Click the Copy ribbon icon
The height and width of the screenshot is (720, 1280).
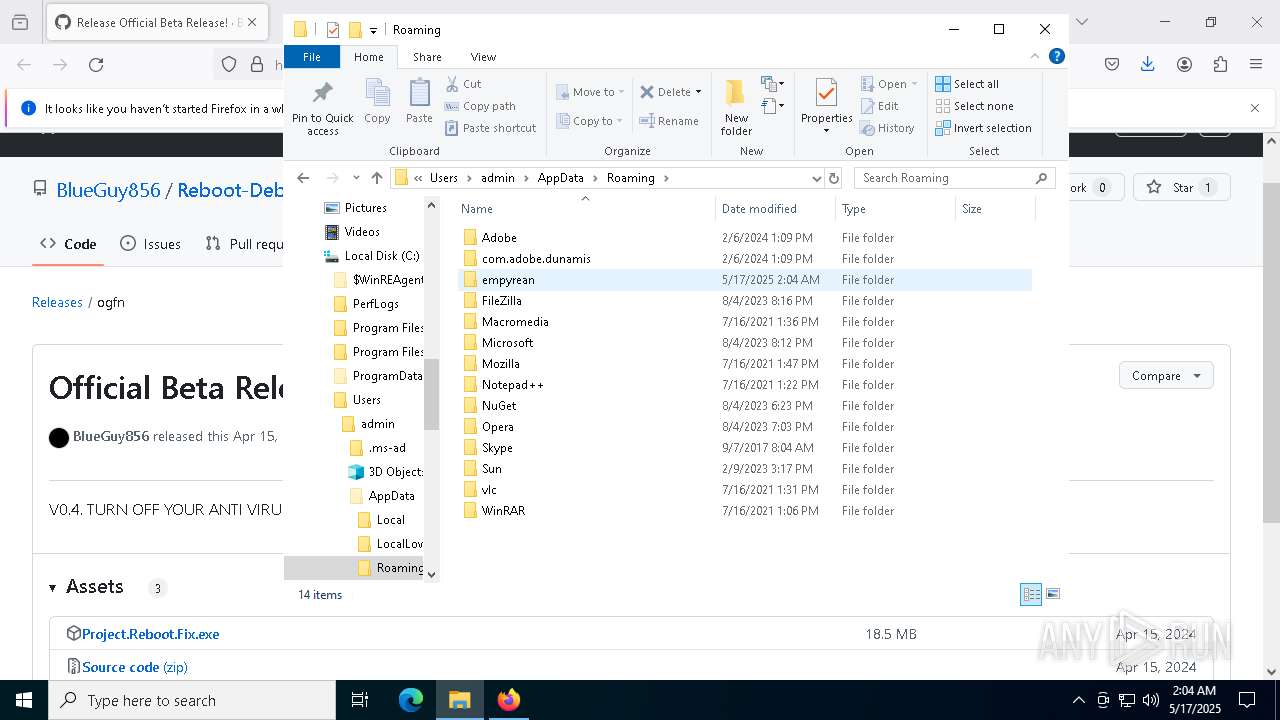(x=377, y=102)
